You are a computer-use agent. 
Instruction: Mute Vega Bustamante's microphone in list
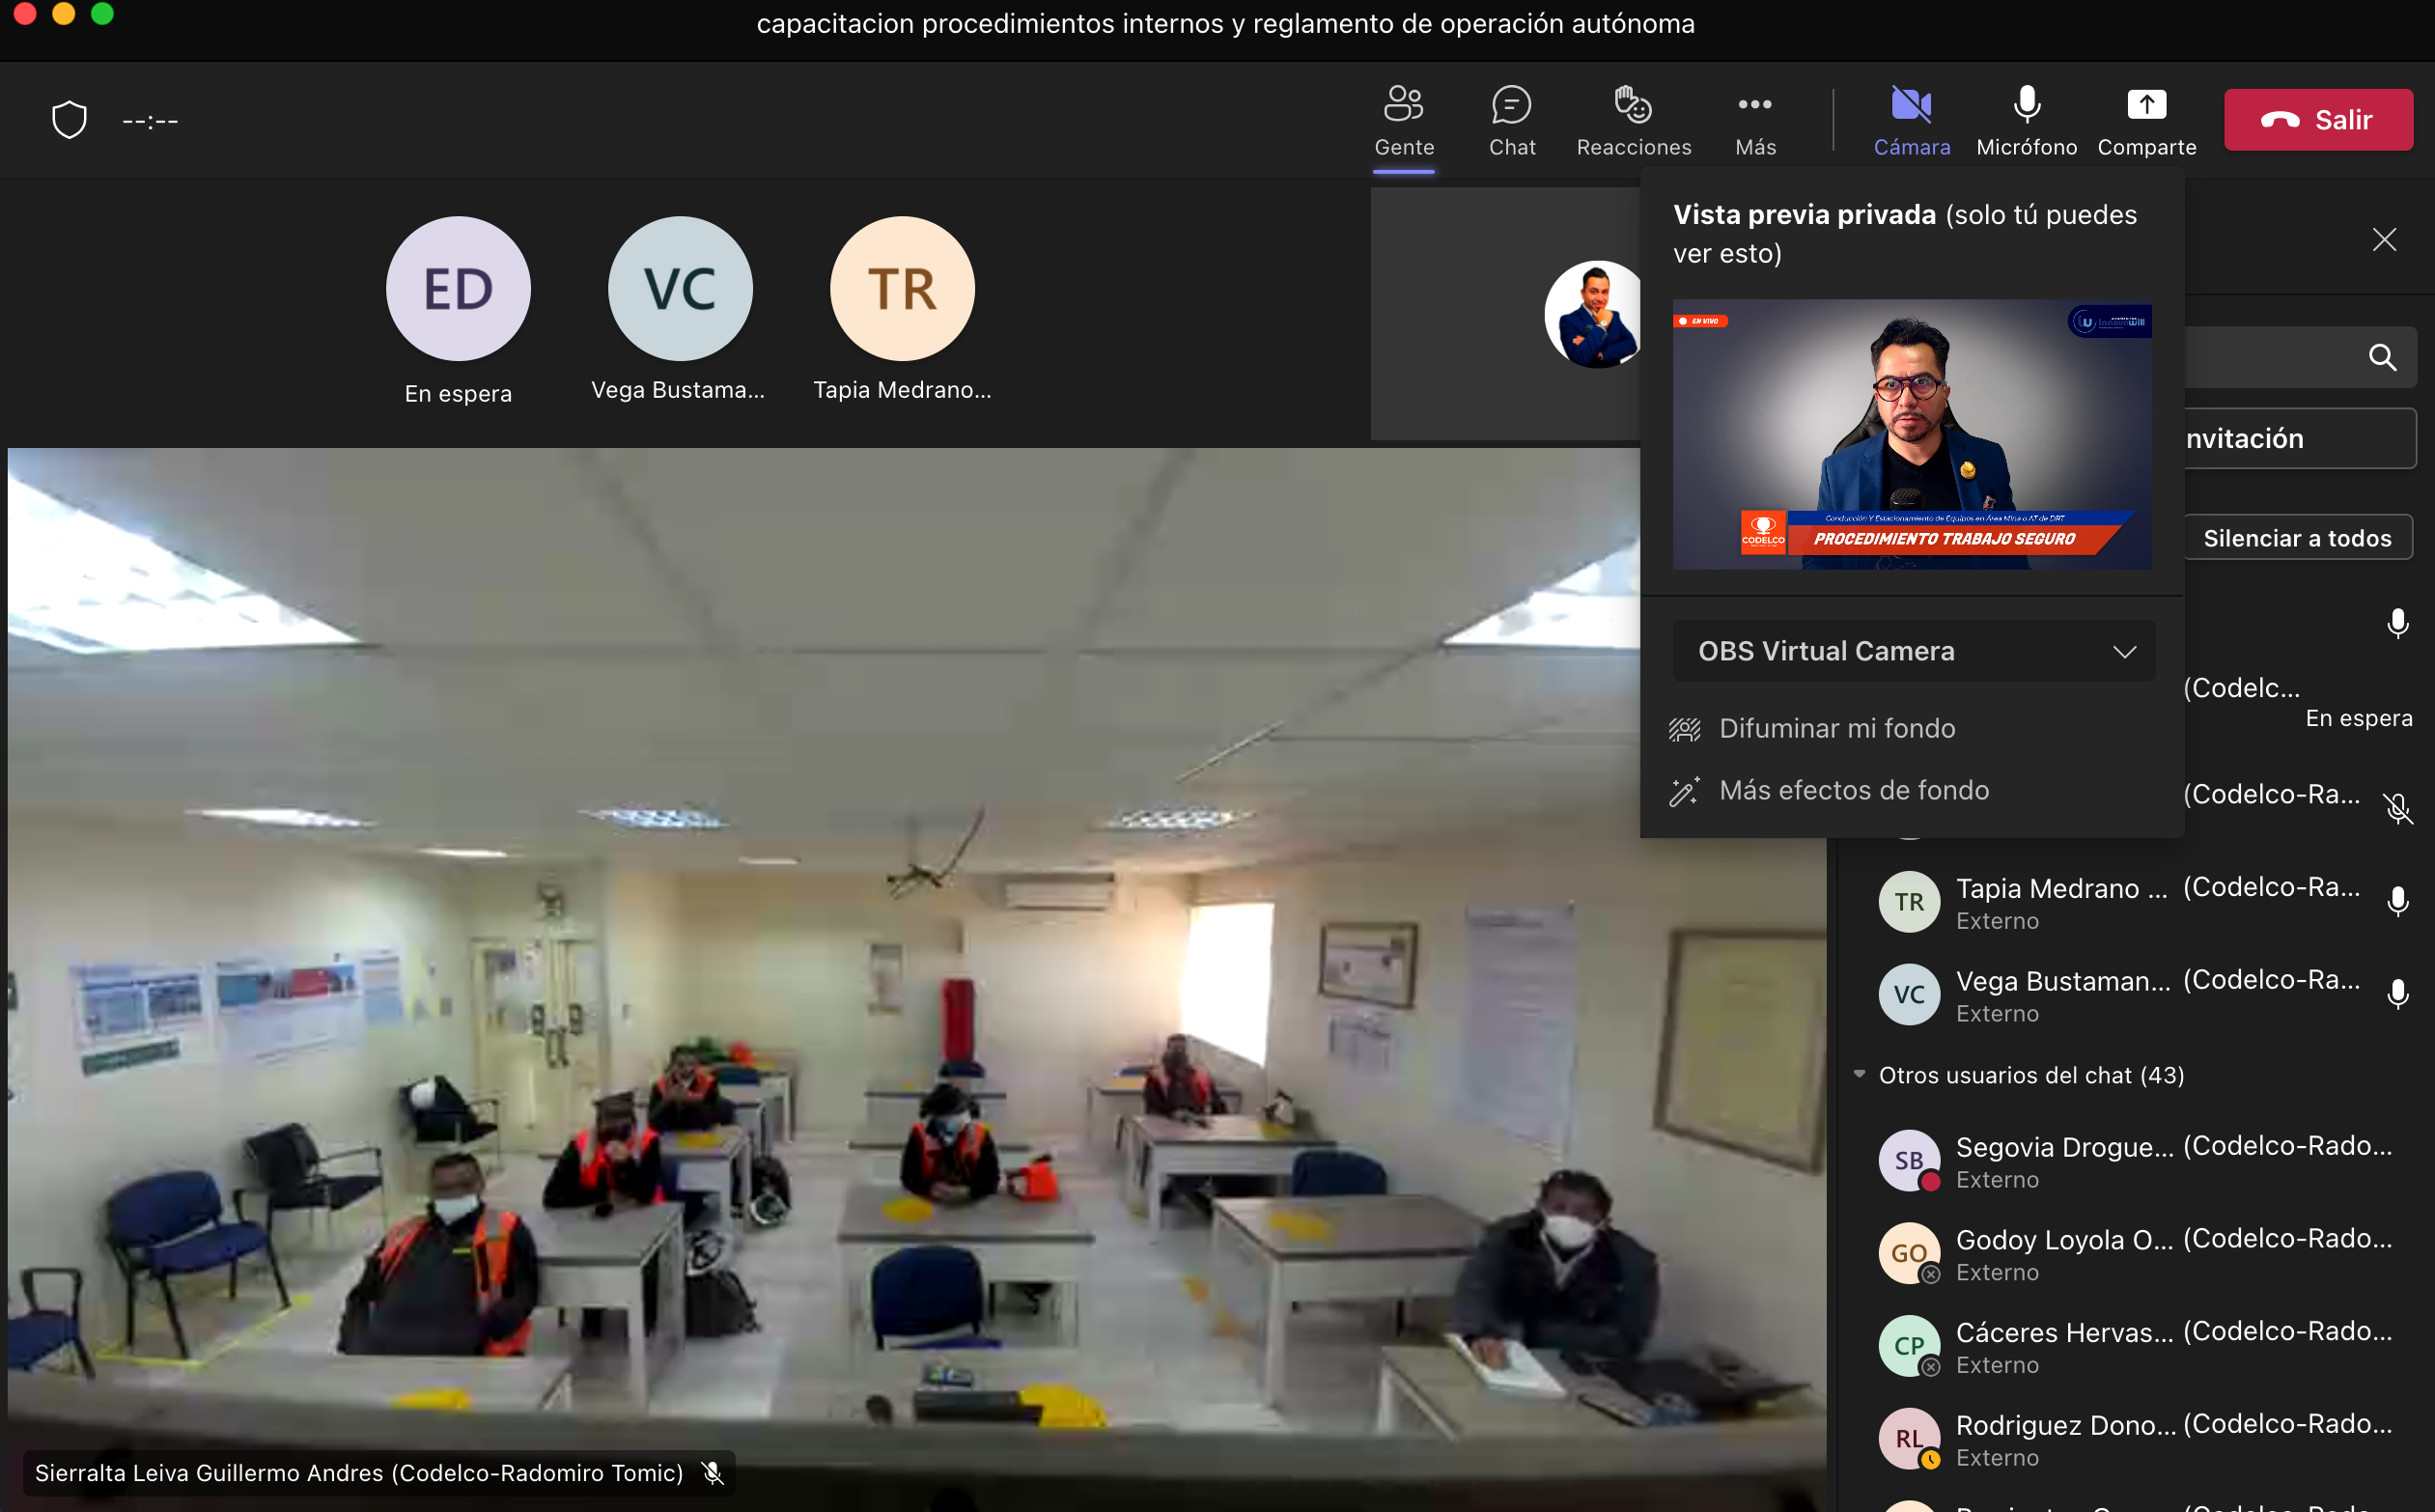(2397, 994)
